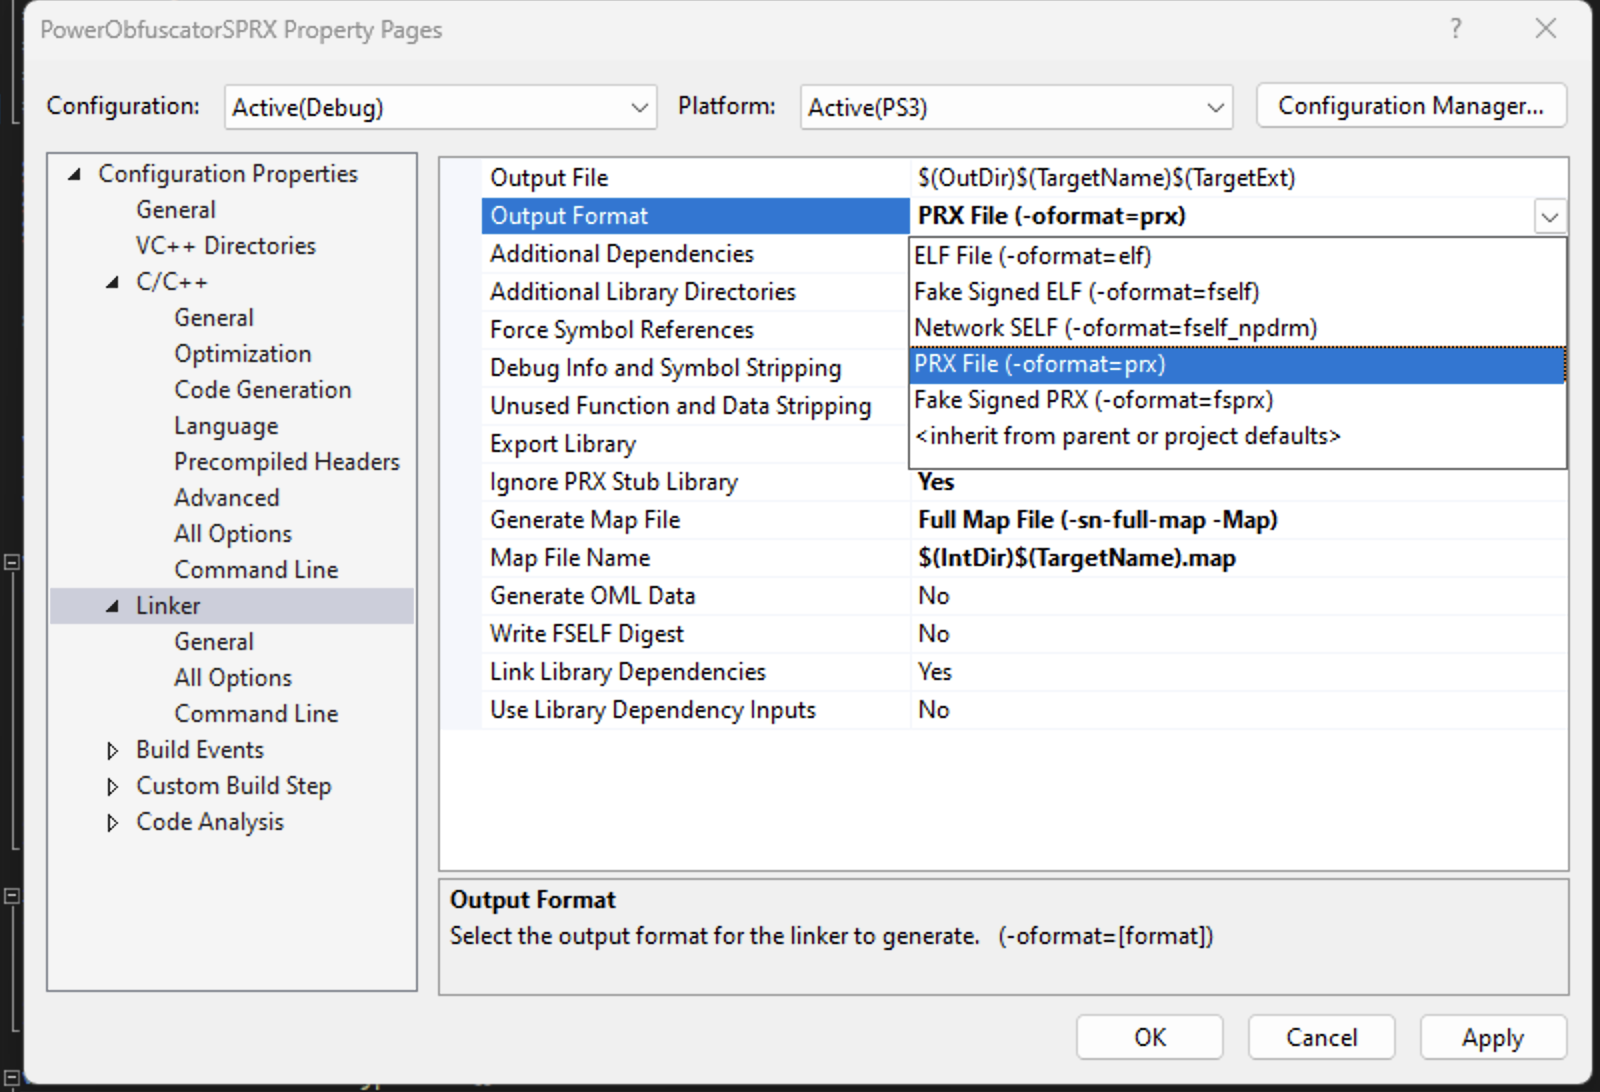
Task: Open the help question mark button
Action: click(x=1456, y=29)
